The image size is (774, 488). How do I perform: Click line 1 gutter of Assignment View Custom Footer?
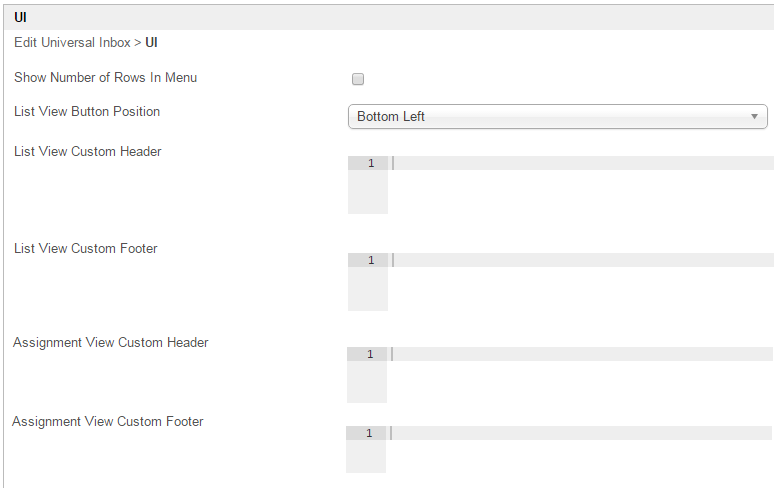(x=368, y=433)
